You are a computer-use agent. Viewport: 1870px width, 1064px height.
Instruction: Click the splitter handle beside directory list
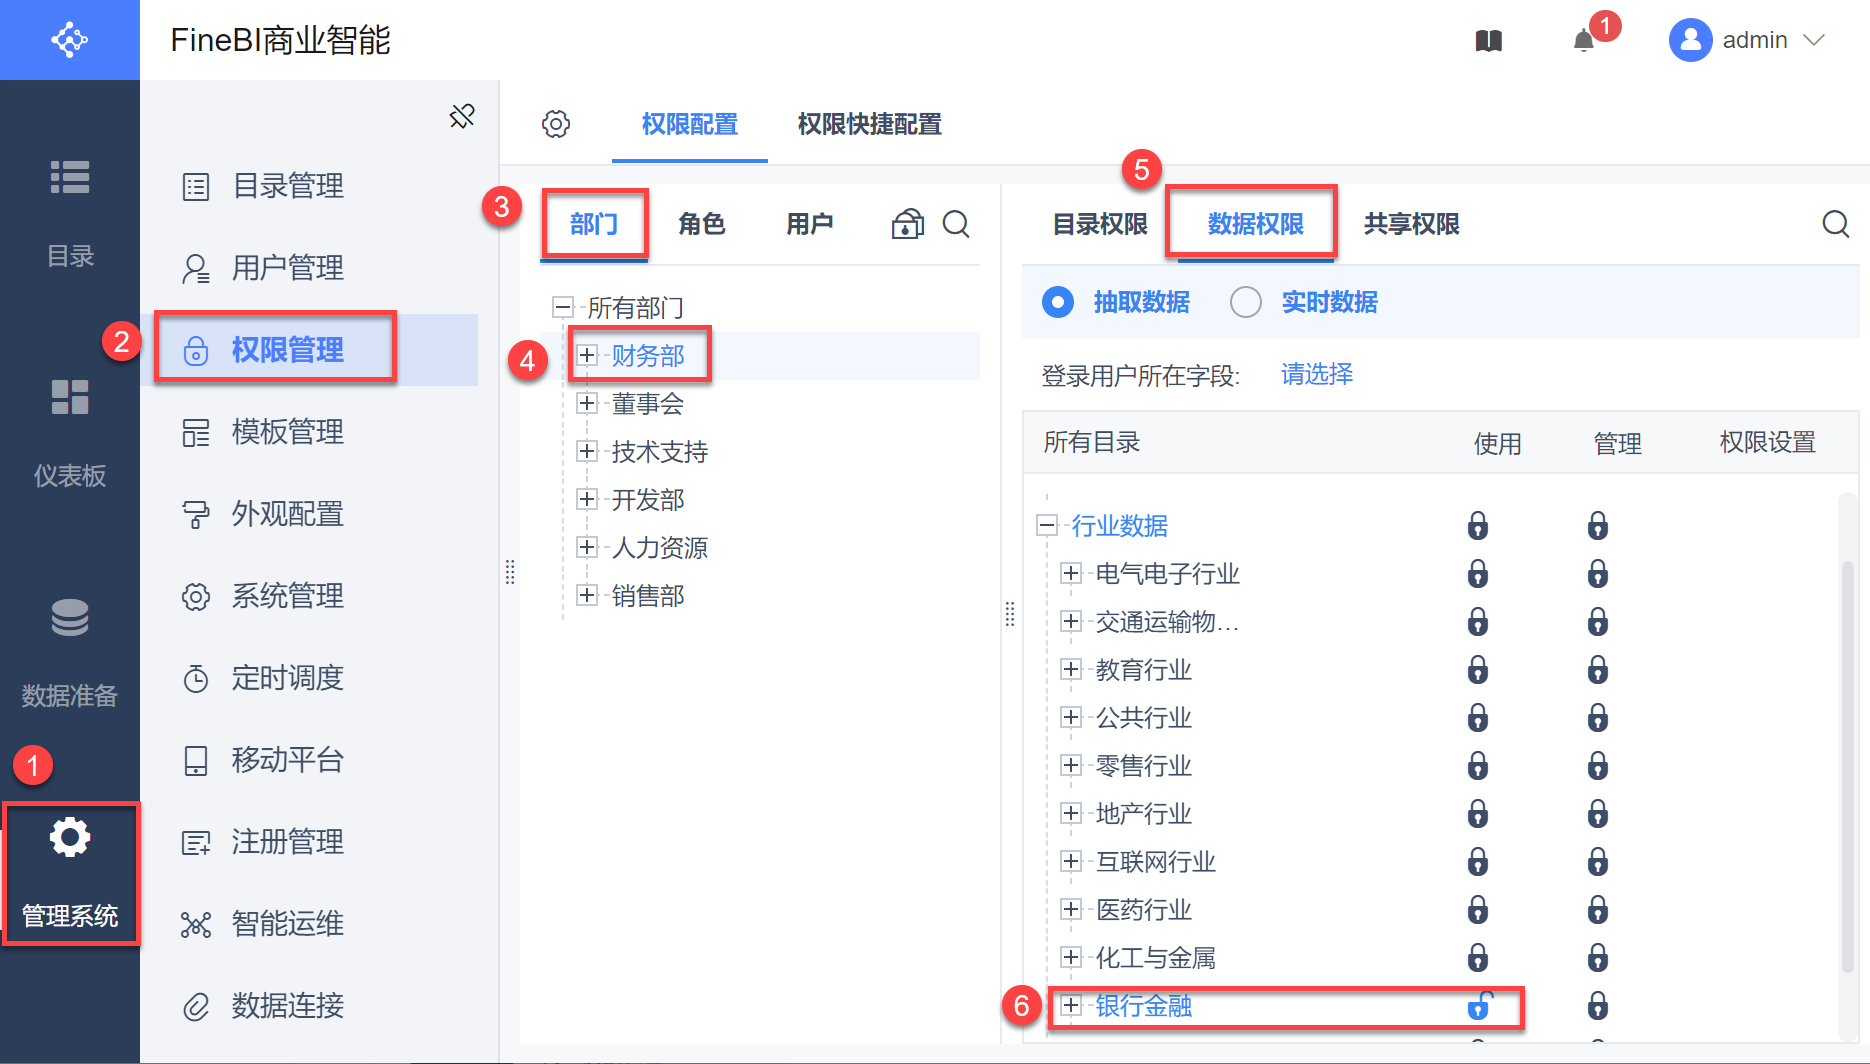1010,614
